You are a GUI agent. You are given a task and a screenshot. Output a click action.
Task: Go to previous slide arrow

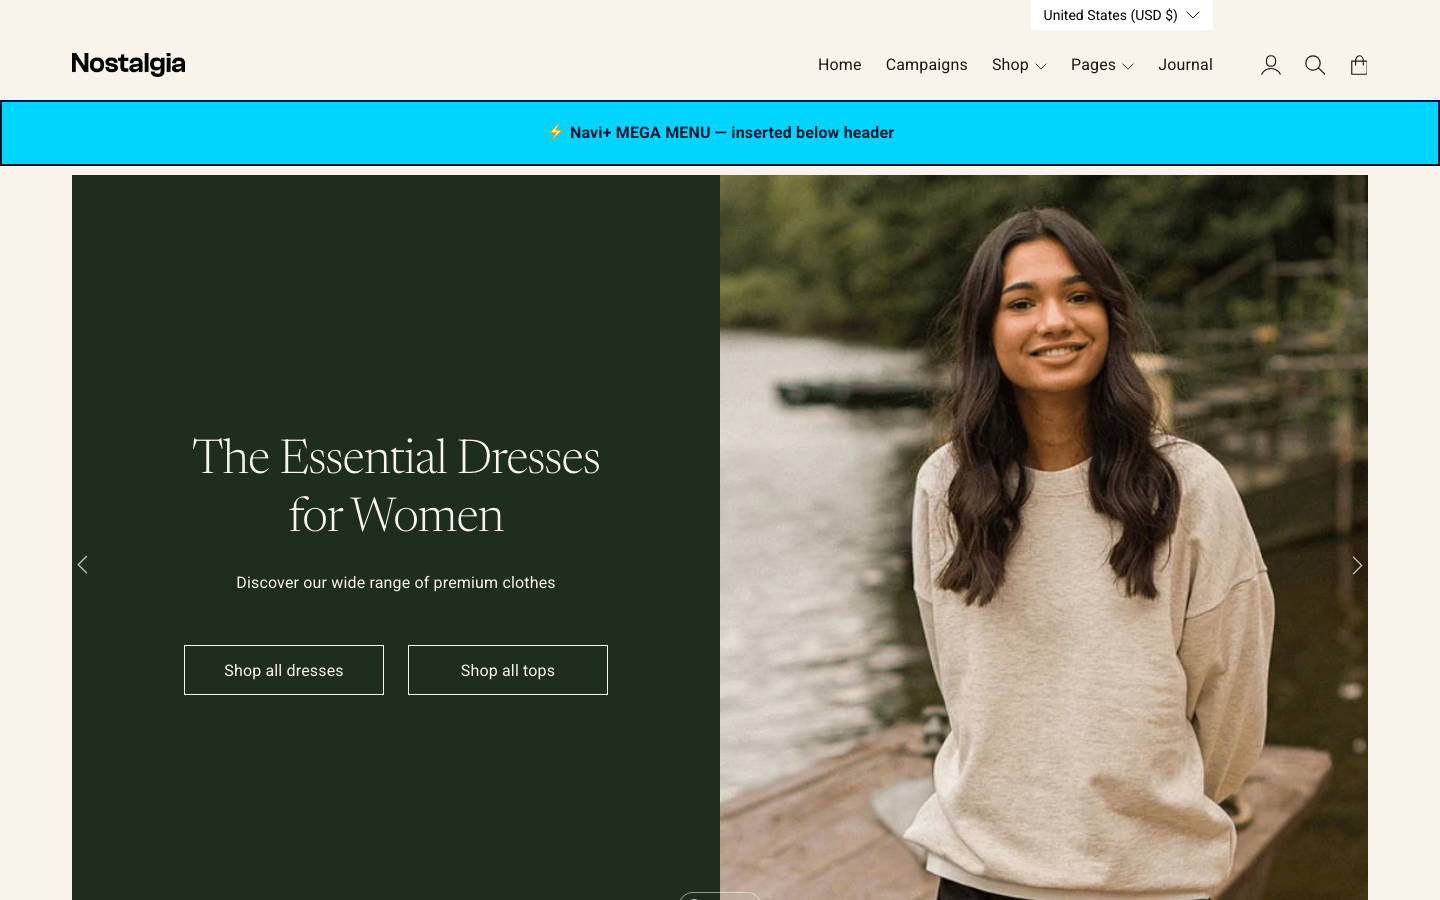coord(83,565)
